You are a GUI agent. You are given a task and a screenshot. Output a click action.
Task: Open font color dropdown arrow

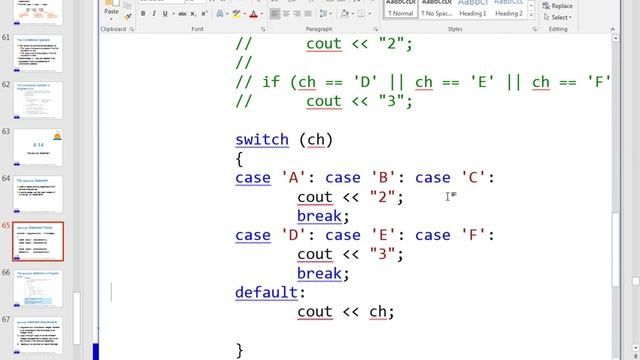261,14
